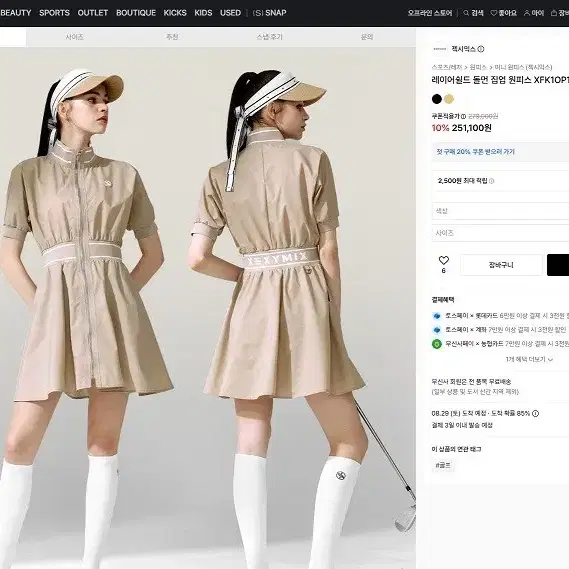The image size is (569, 569).
Task: Click the 결제 3일 이내 발송 예정 text
Action: 462,425
